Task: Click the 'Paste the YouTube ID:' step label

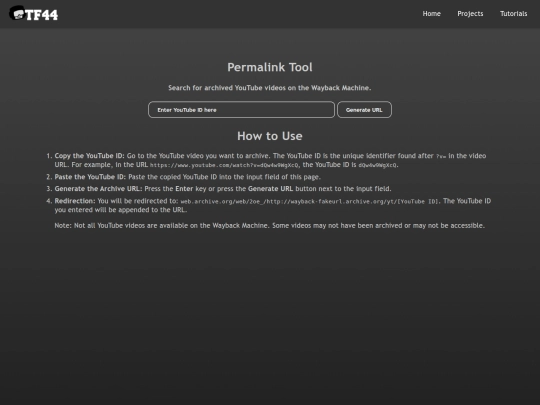Action: coord(90,177)
